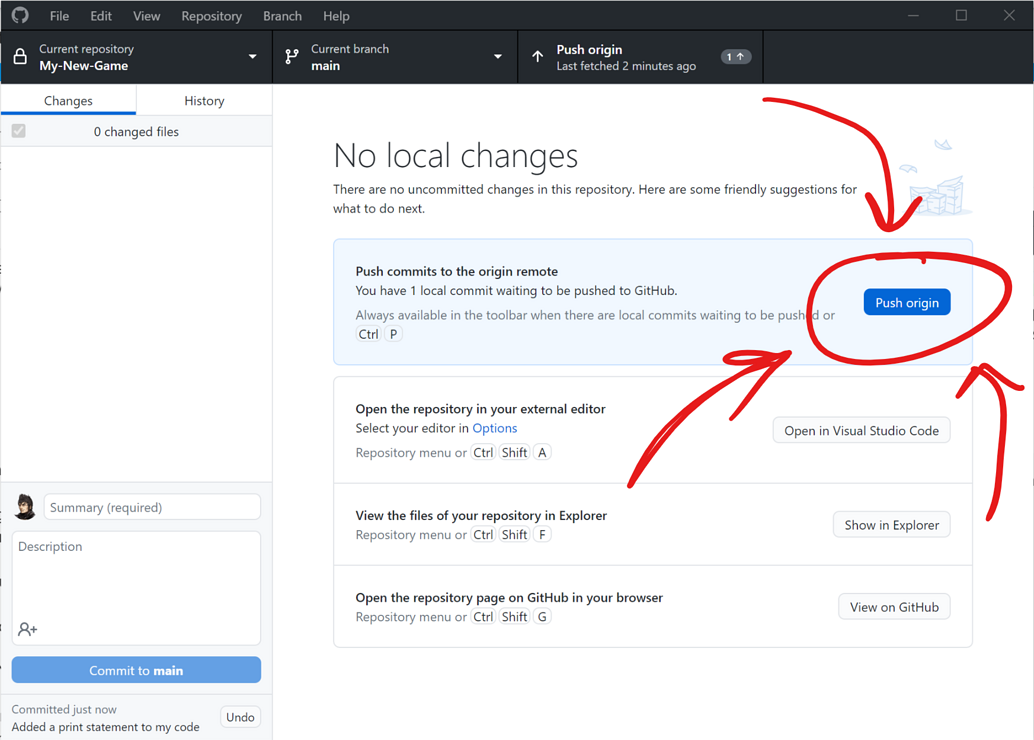The height and width of the screenshot is (740, 1034).
Task: Click the blue Push origin button
Action: 907,302
